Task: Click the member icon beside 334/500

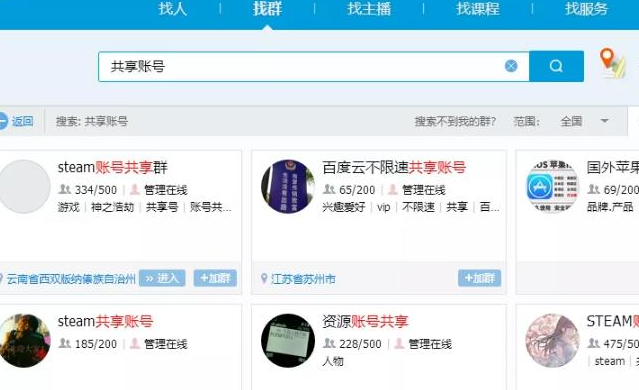Action: pyautogui.click(x=65, y=189)
